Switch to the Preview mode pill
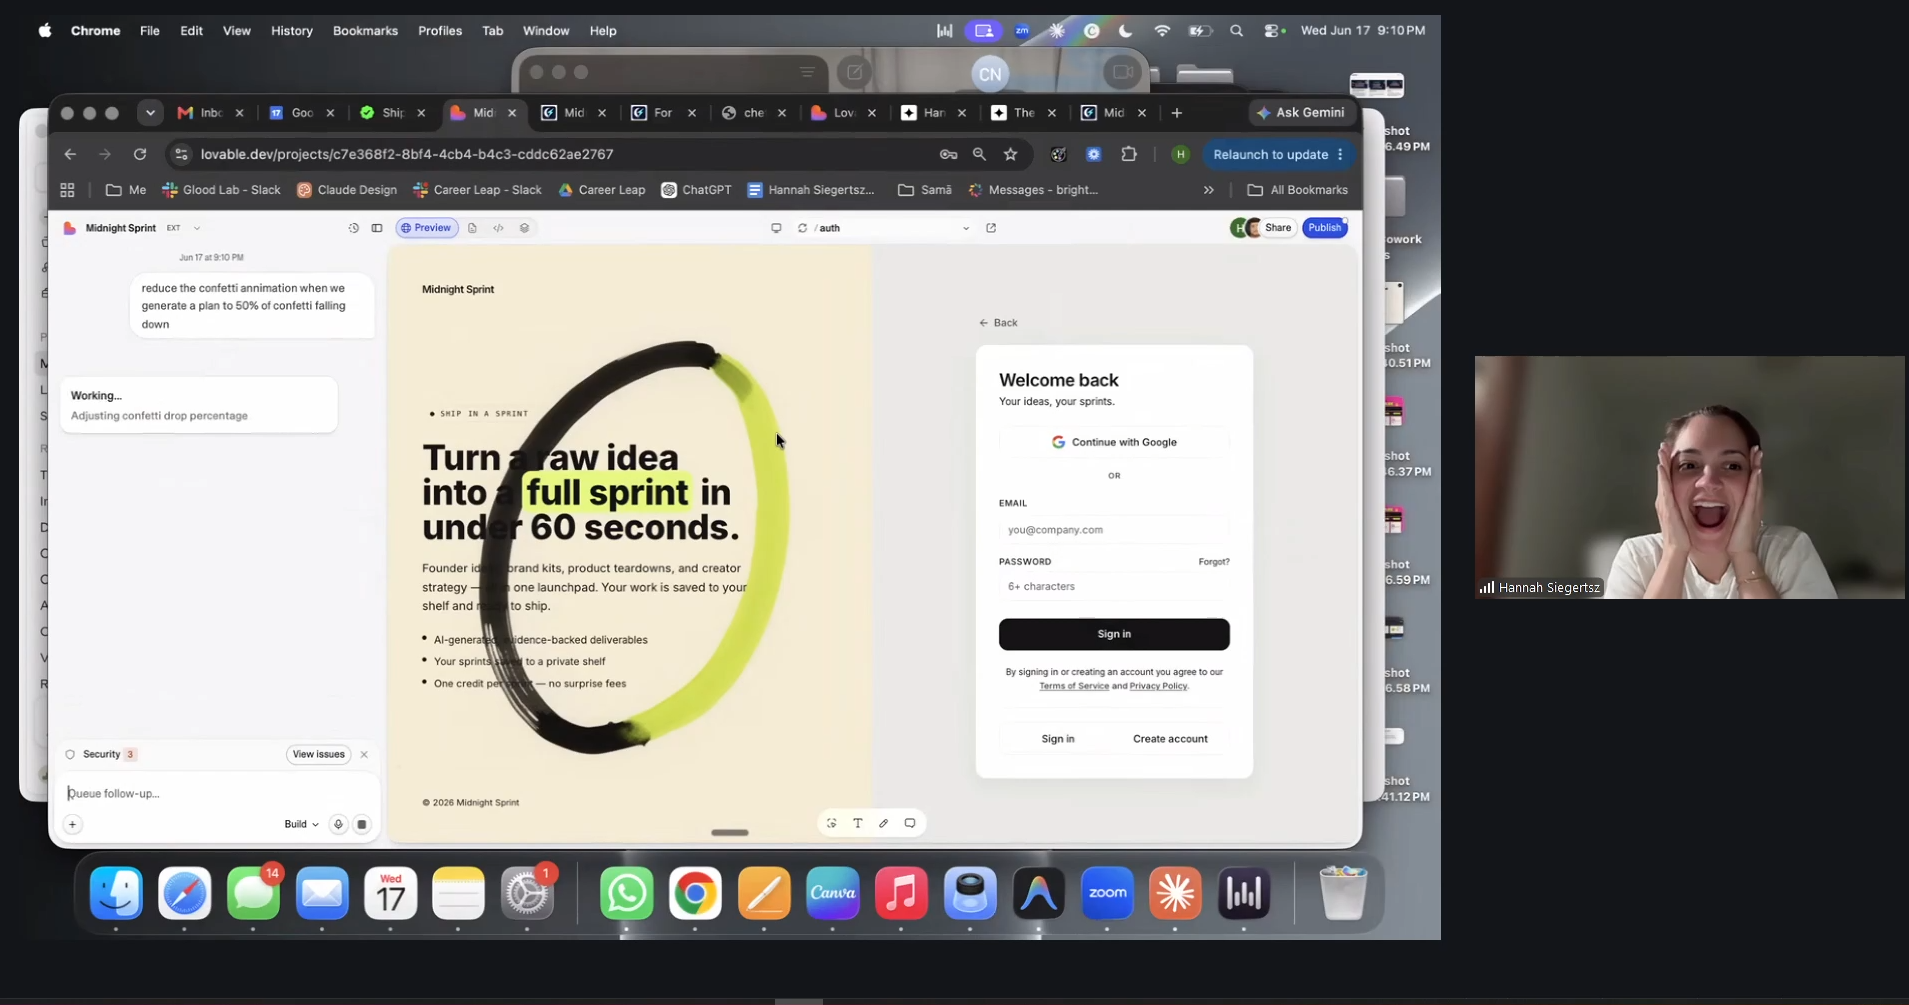 [427, 228]
